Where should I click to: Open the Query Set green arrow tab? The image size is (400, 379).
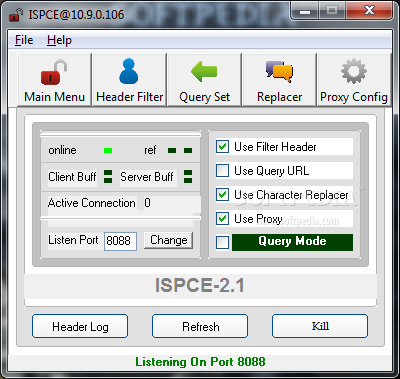point(204,80)
